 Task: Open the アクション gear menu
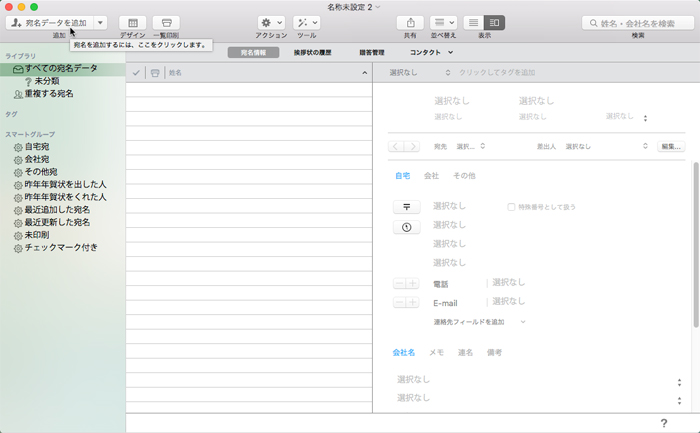point(270,22)
